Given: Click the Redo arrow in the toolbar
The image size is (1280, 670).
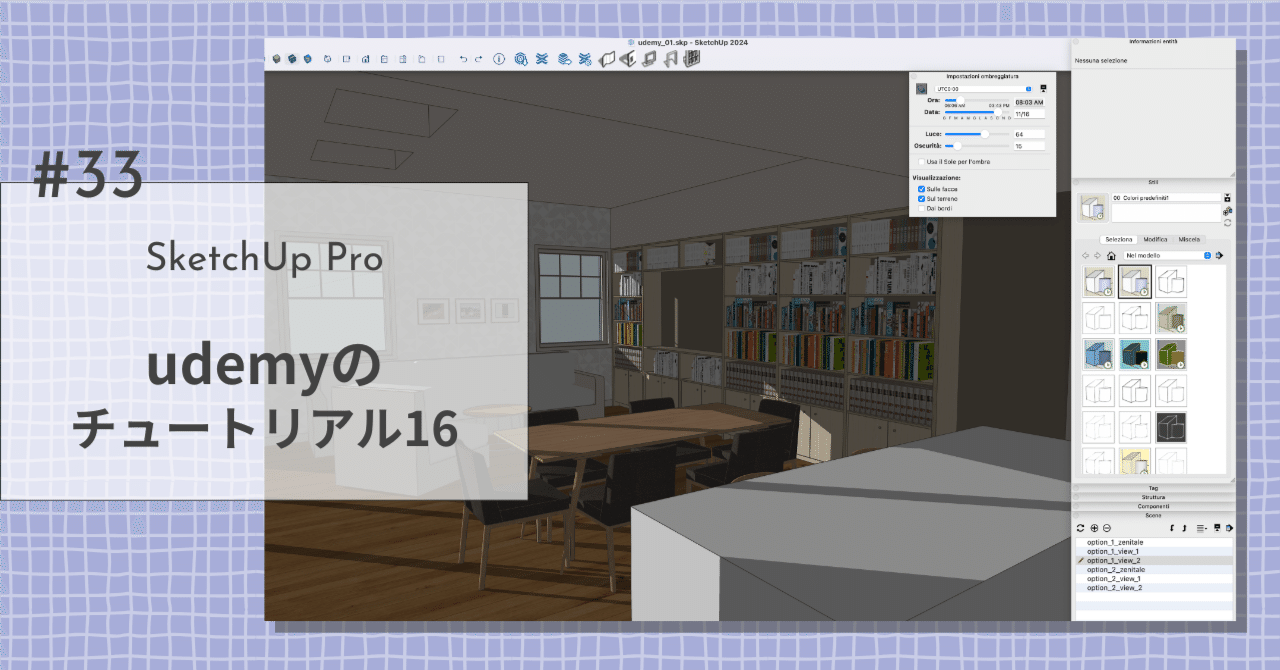Looking at the screenshot, I should click(x=479, y=58).
